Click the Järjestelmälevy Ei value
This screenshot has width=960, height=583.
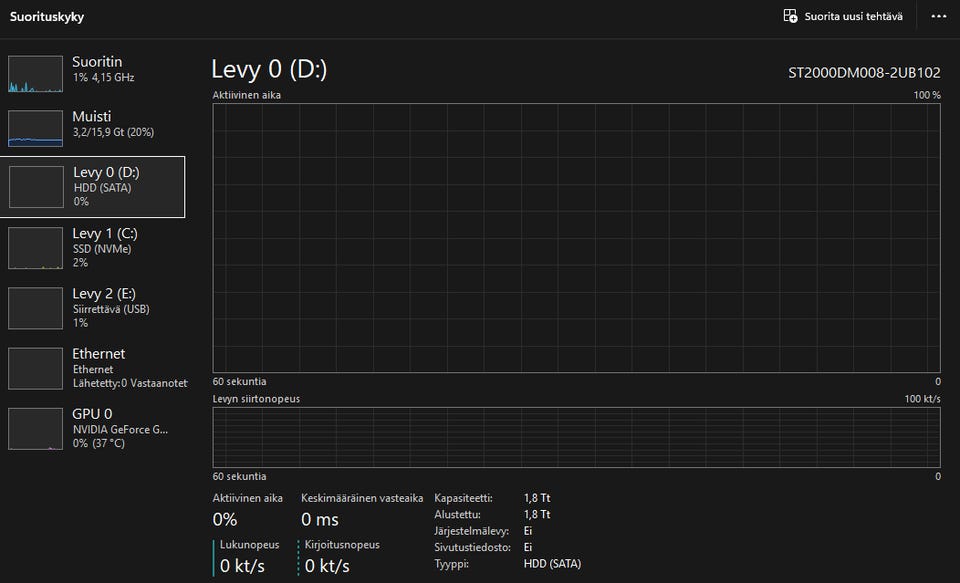tap(528, 531)
